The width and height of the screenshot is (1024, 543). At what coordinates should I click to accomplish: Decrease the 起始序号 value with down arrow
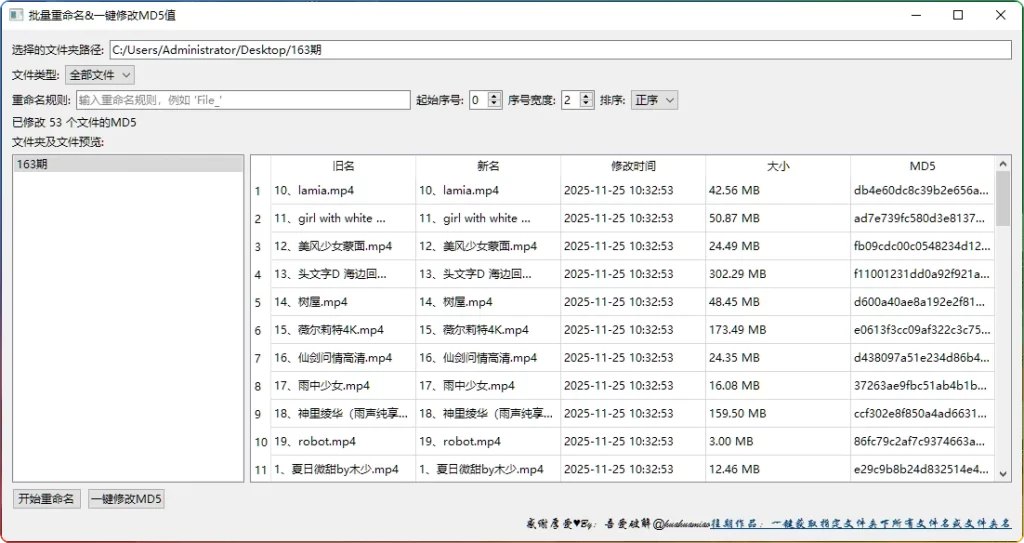coord(495,104)
